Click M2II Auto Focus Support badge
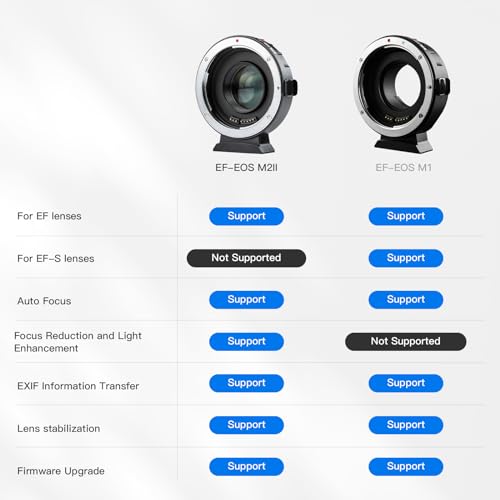 [246, 300]
